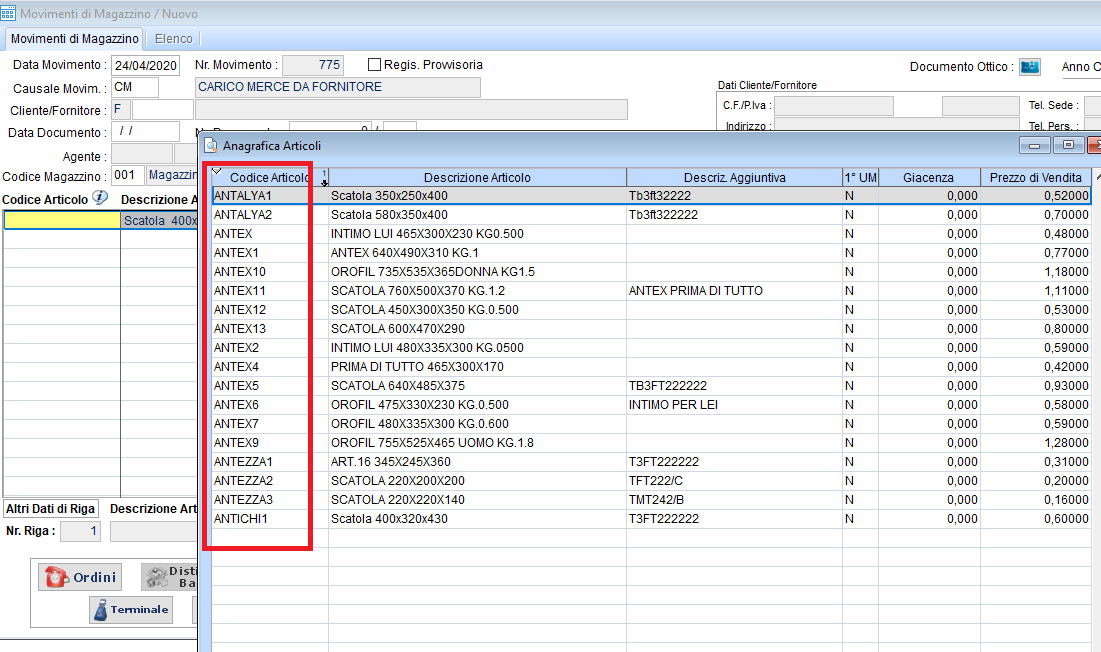The width and height of the screenshot is (1101, 652).
Task: Click the Nr. Riga field
Action: point(81,531)
